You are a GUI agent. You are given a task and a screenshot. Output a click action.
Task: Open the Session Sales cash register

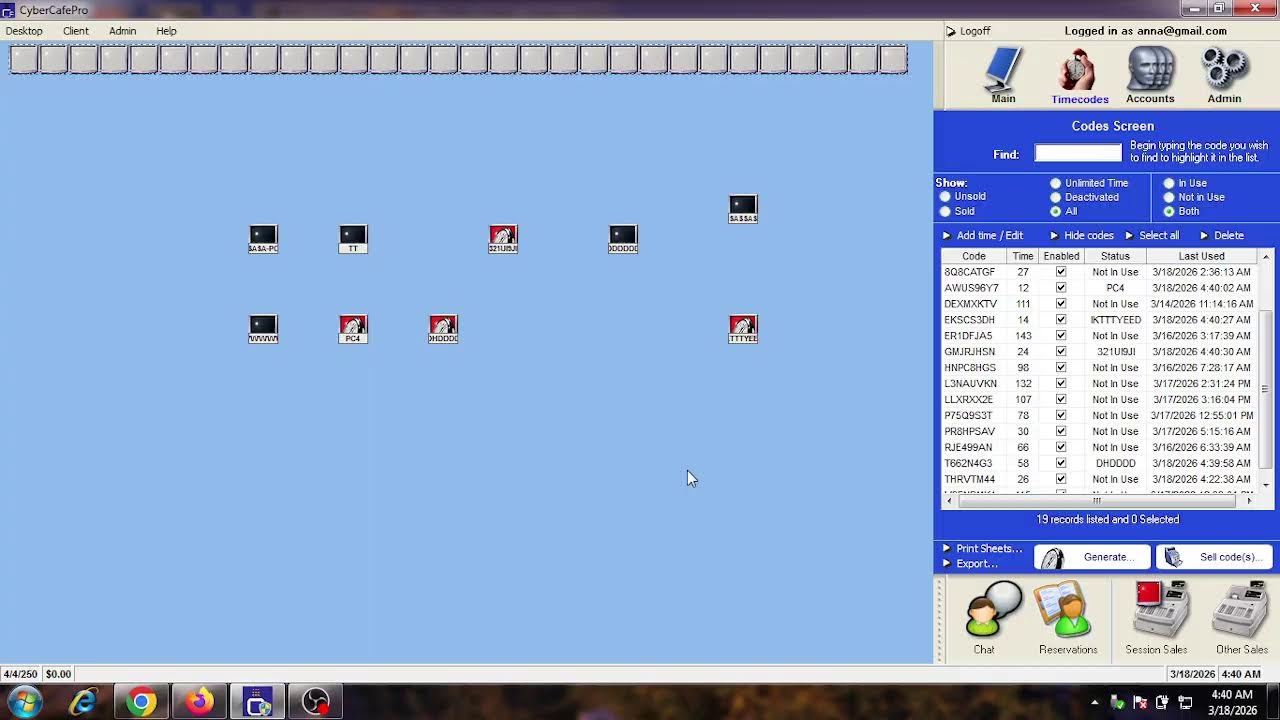(1157, 617)
